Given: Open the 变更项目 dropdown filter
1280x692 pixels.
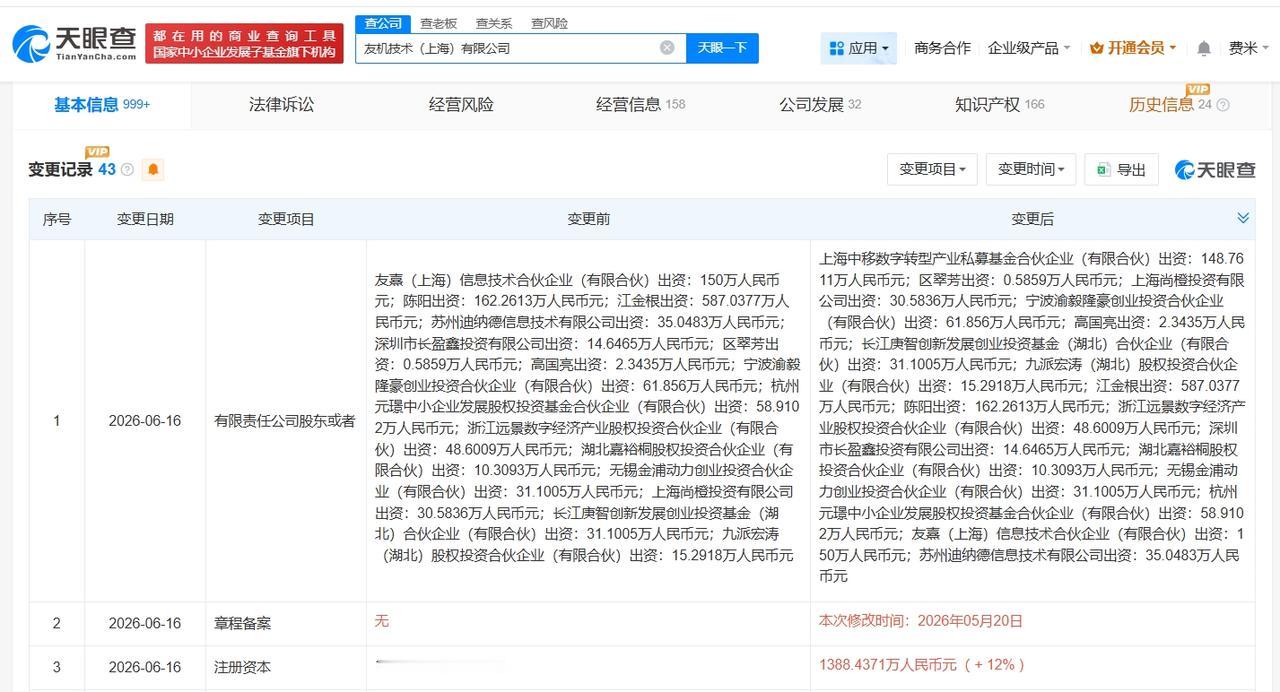Looking at the screenshot, I should pyautogui.click(x=932, y=170).
